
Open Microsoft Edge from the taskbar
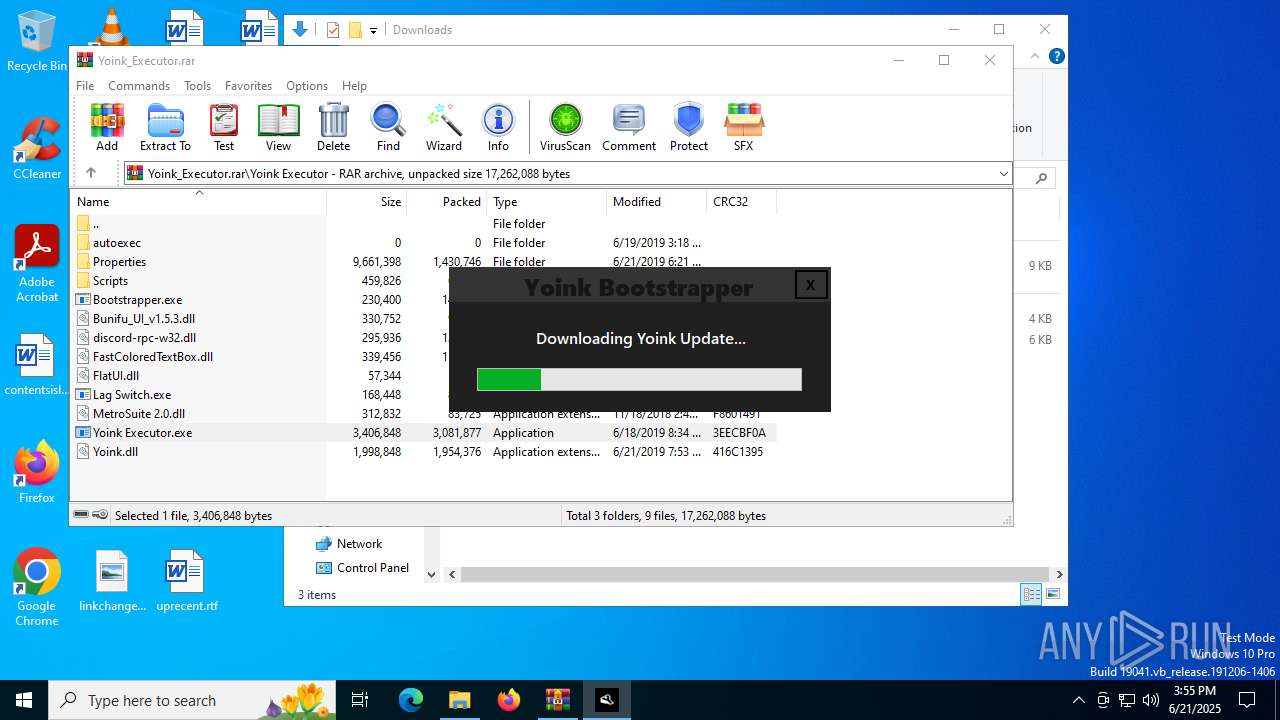click(411, 700)
